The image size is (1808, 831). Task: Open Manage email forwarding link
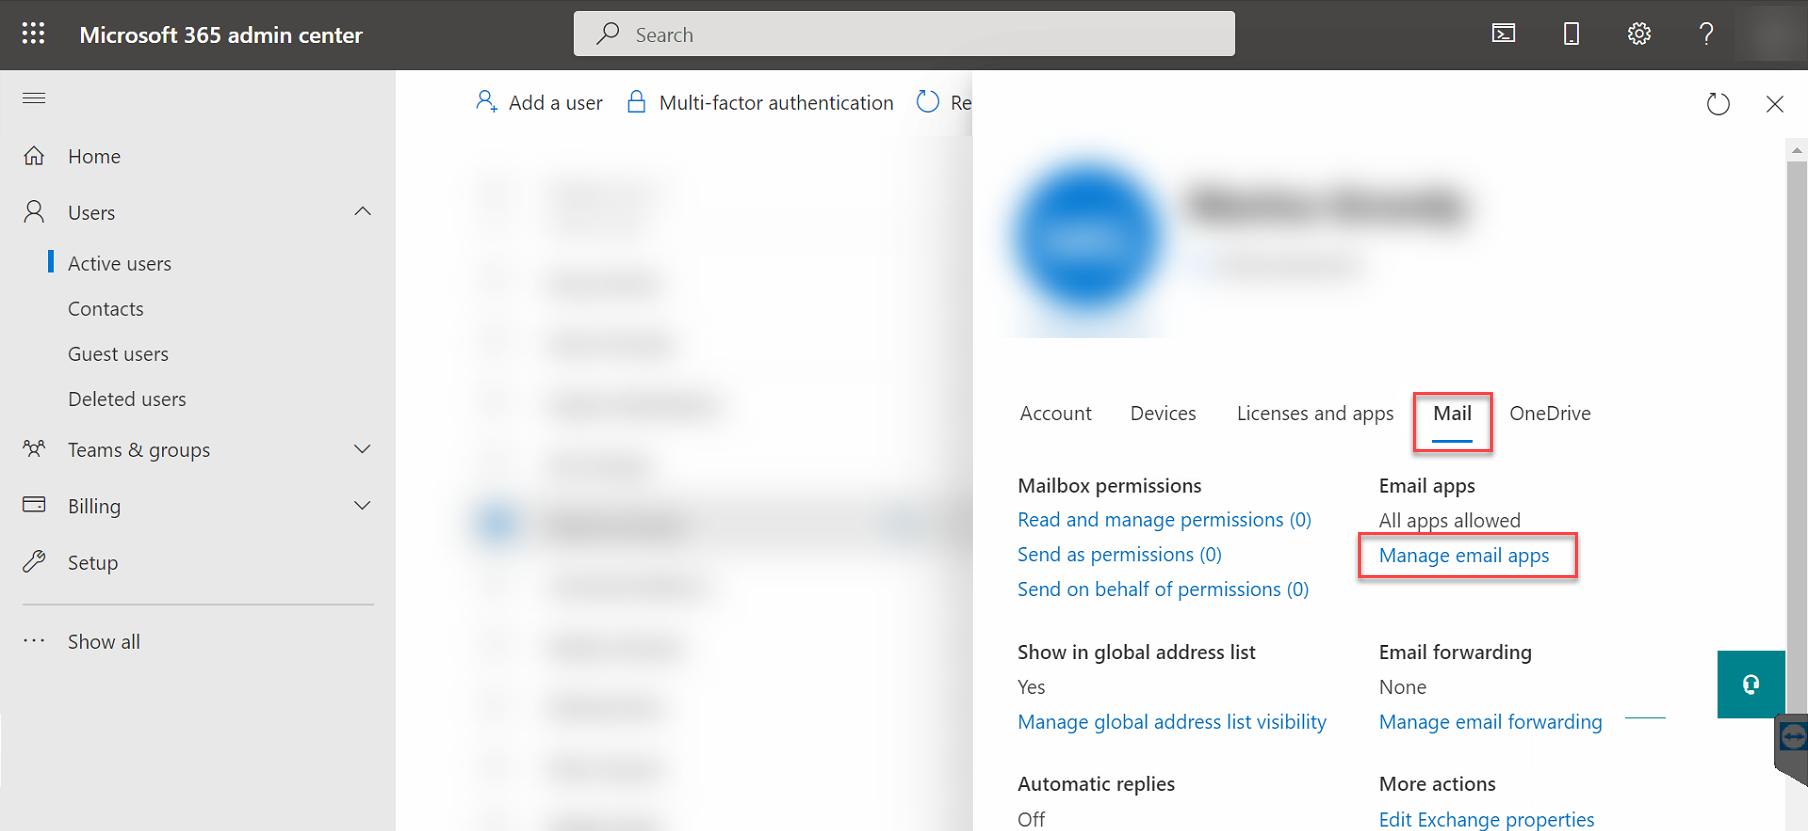click(1490, 722)
